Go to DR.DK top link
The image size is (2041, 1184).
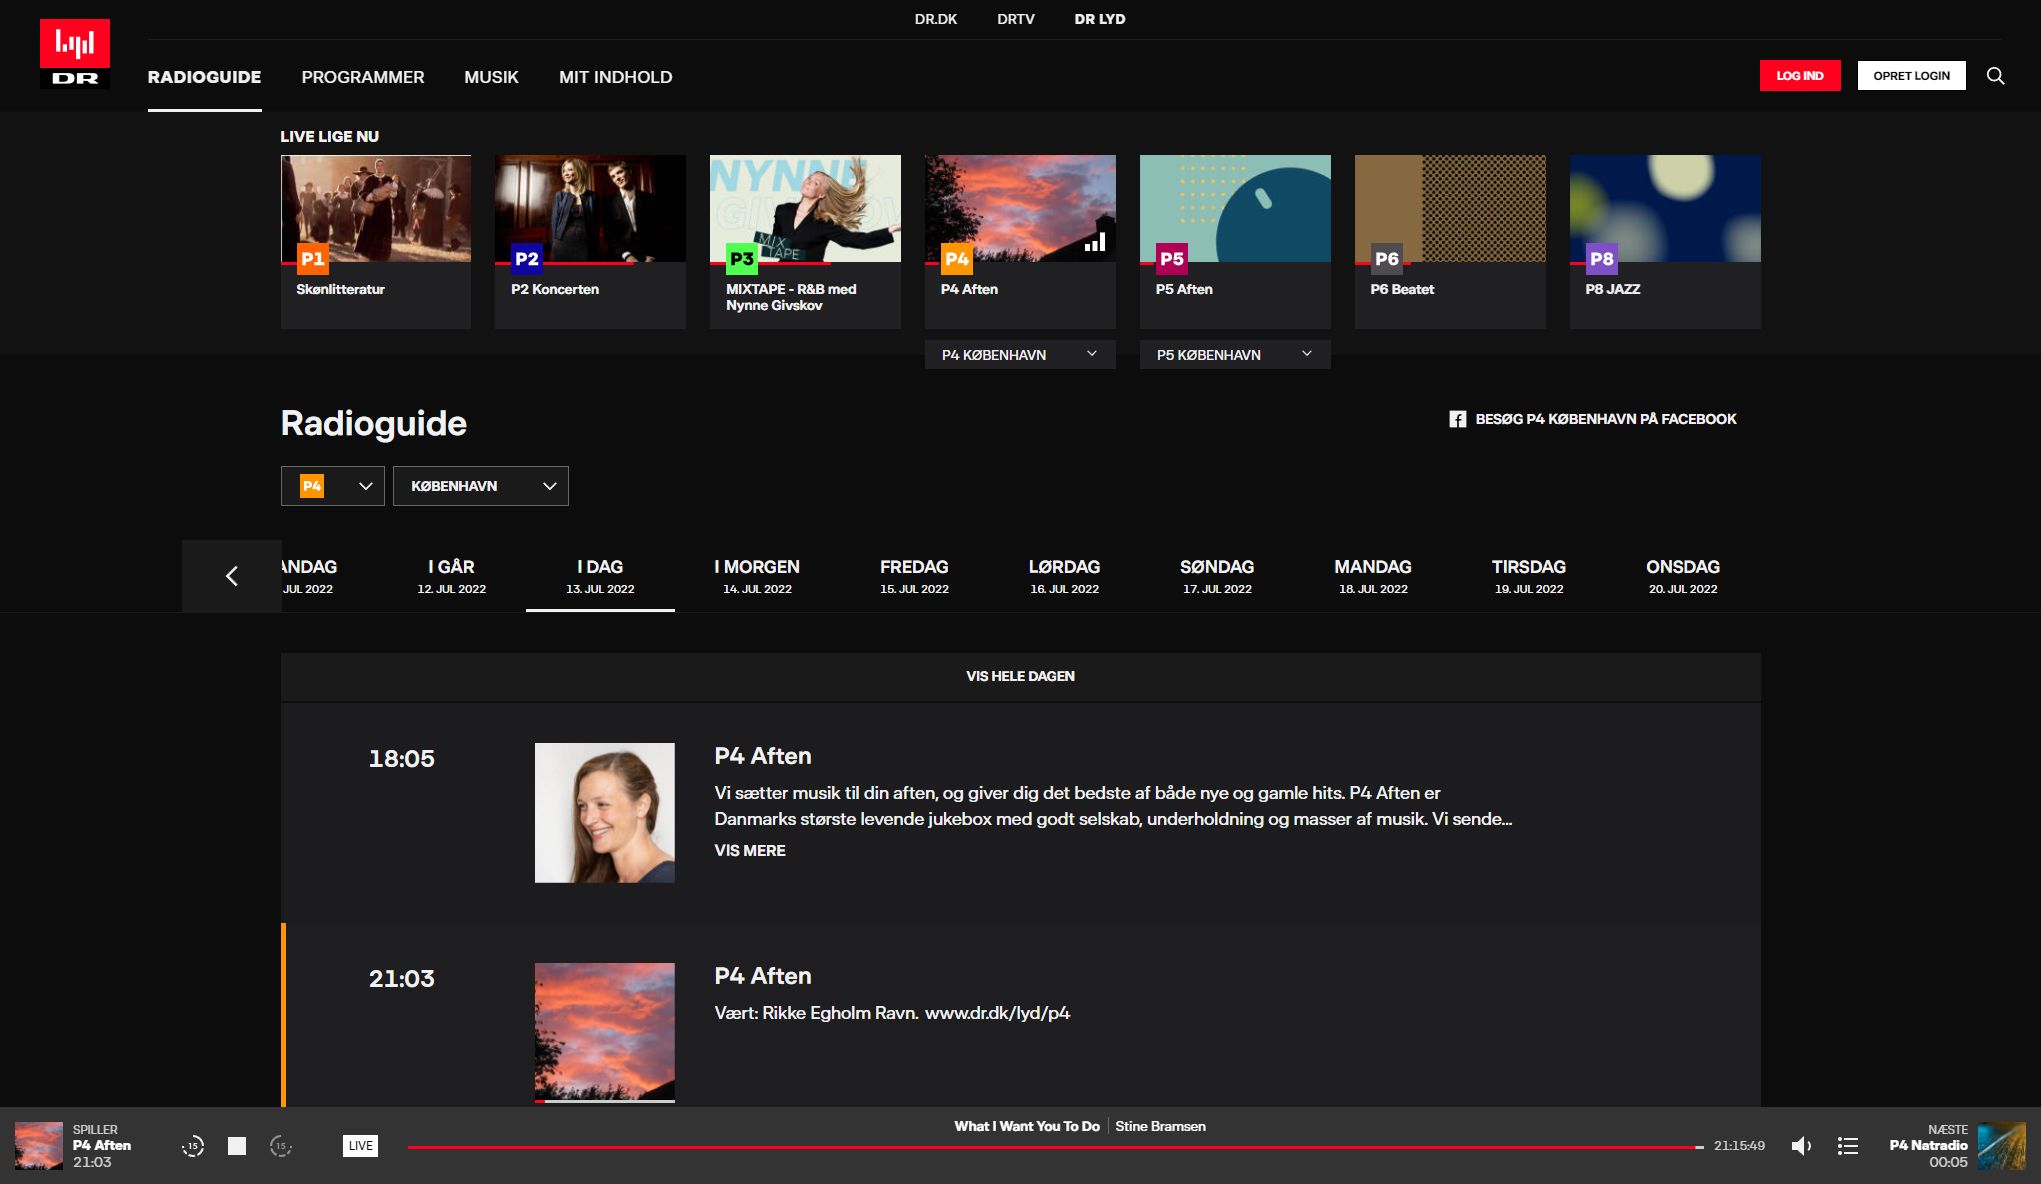click(x=936, y=19)
